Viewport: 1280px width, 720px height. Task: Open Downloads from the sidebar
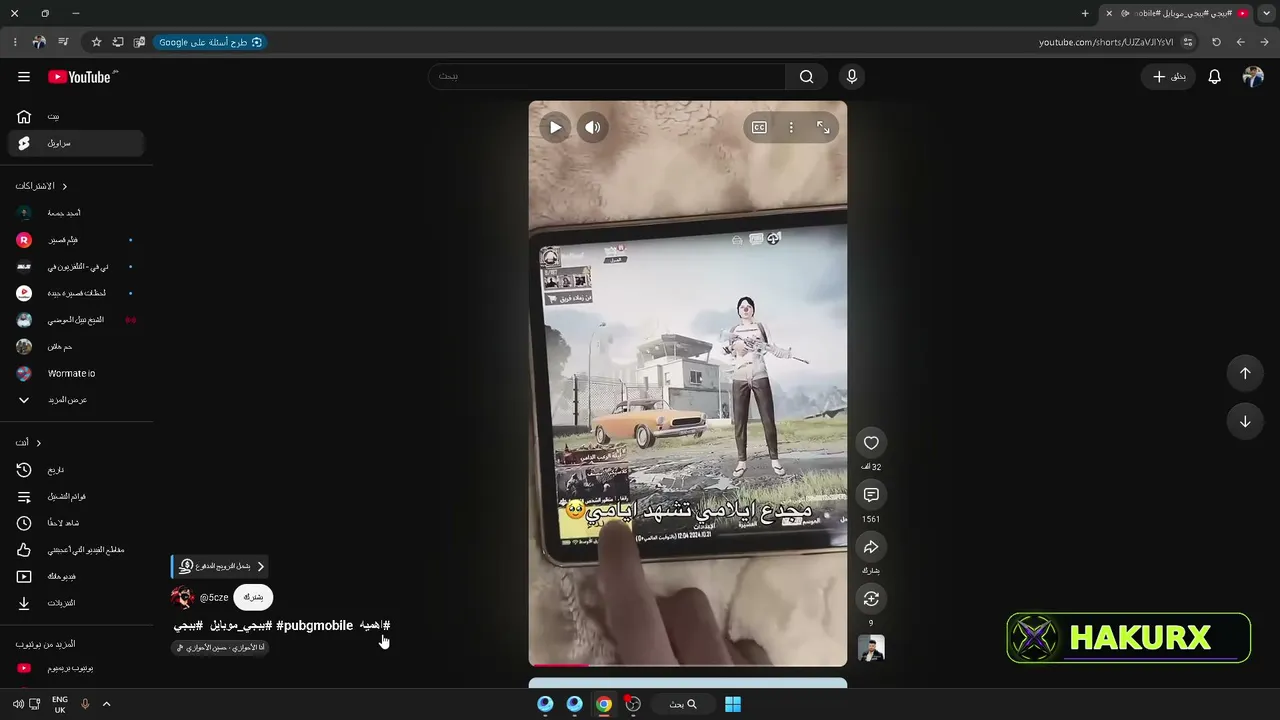76,603
